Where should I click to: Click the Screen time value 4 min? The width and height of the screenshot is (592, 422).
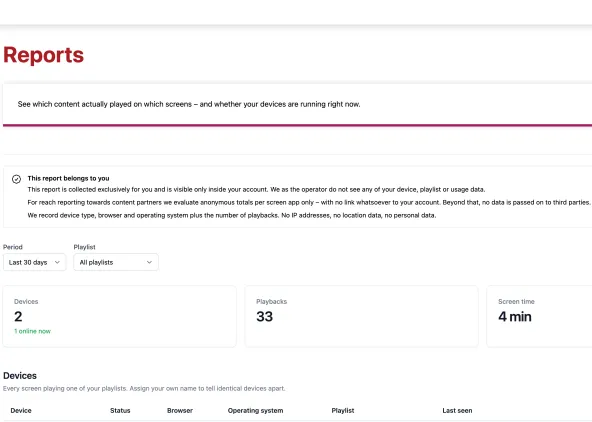coord(515,317)
